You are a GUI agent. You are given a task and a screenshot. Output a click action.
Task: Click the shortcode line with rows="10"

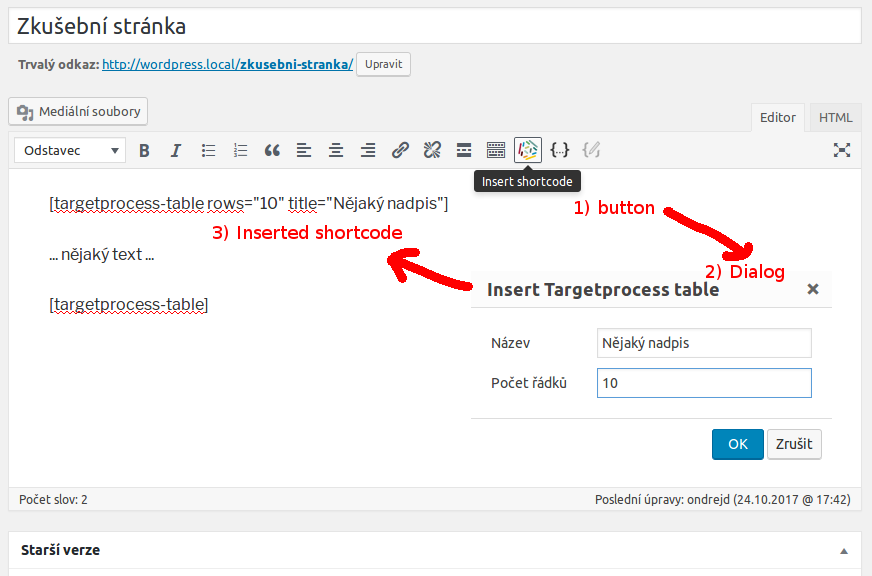(x=249, y=203)
